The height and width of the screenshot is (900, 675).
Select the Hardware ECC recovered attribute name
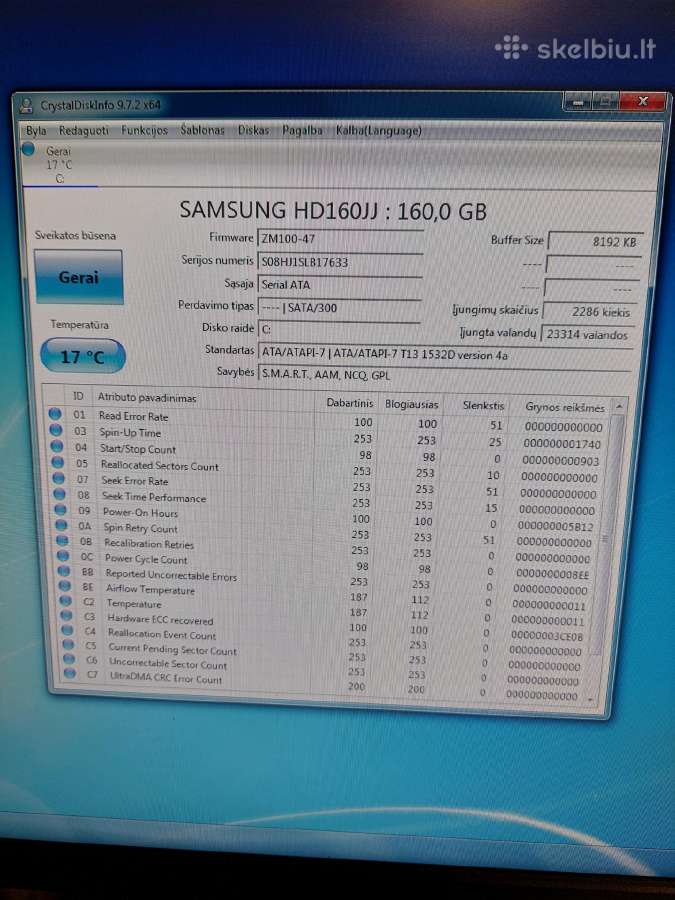pyautogui.click(x=160, y=619)
